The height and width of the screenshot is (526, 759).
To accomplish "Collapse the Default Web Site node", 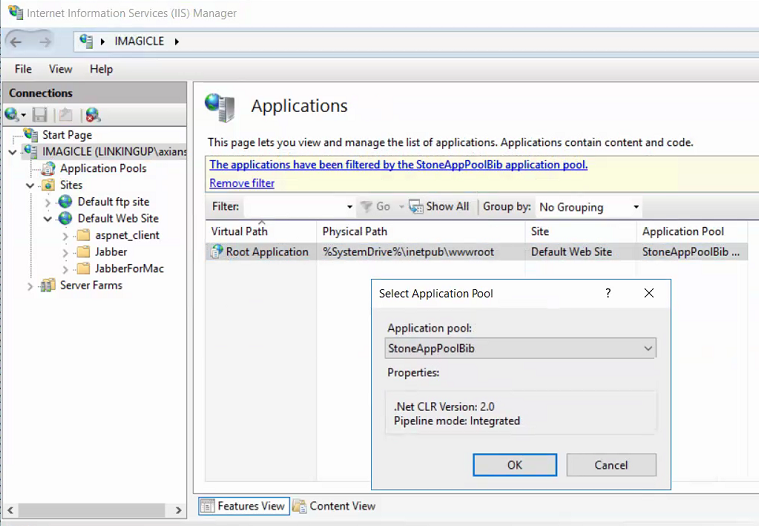I will coord(48,219).
